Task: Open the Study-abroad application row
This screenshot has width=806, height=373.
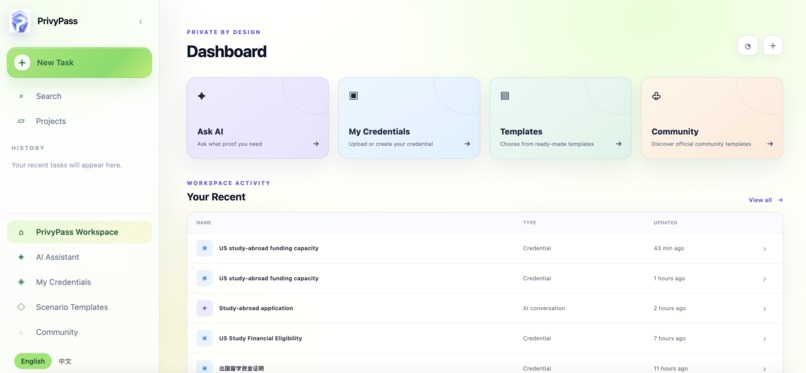Action: [485, 308]
